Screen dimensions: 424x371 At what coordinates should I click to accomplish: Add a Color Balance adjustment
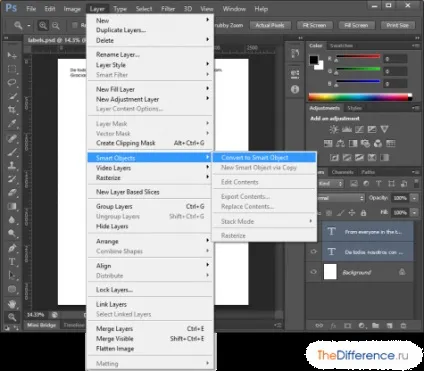coord(340,144)
